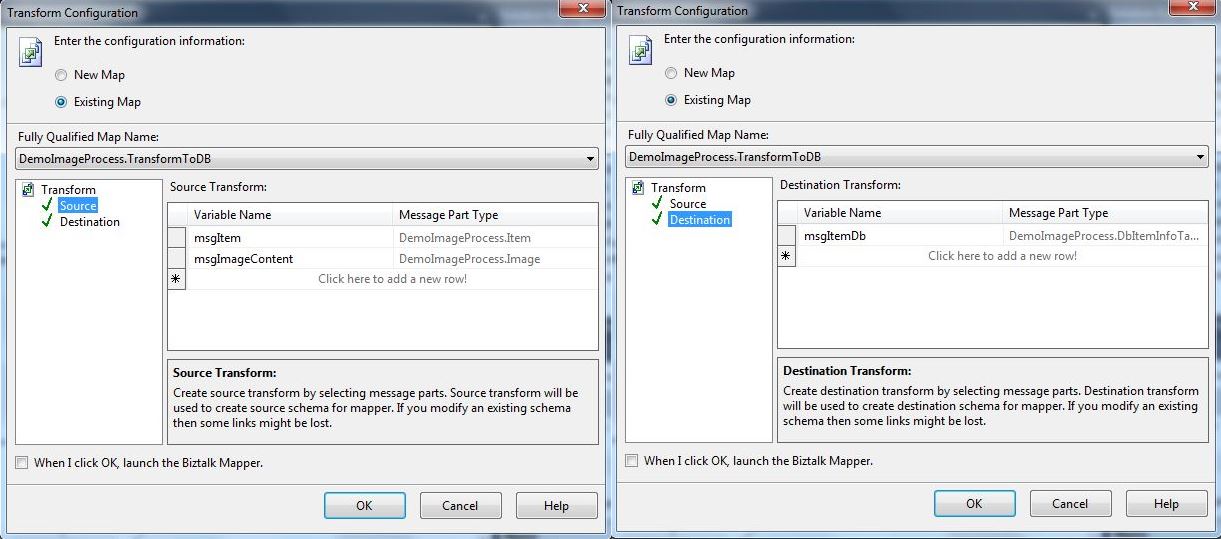Click green checkmark beside Source in left dialog
Image resolution: width=1221 pixels, height=539 pixels.
[48, 205]
